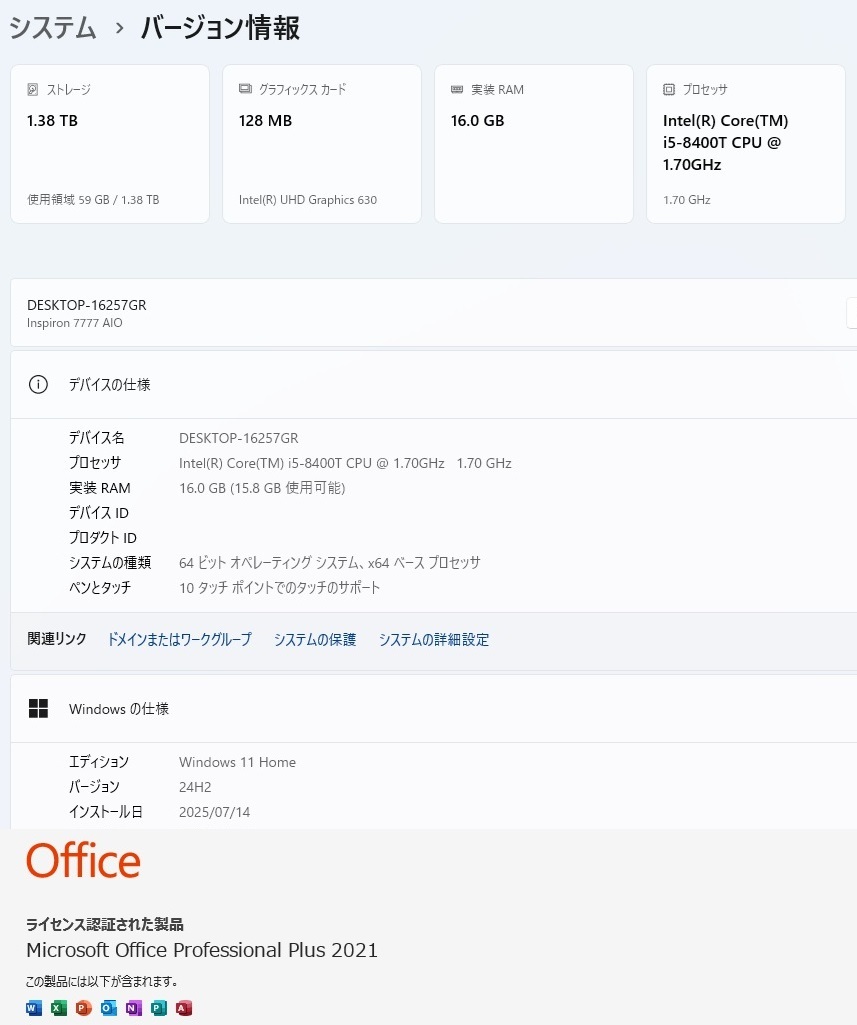857x1025 pixels.
Task: Click the システムの種類 label
Action: point(110,562)
